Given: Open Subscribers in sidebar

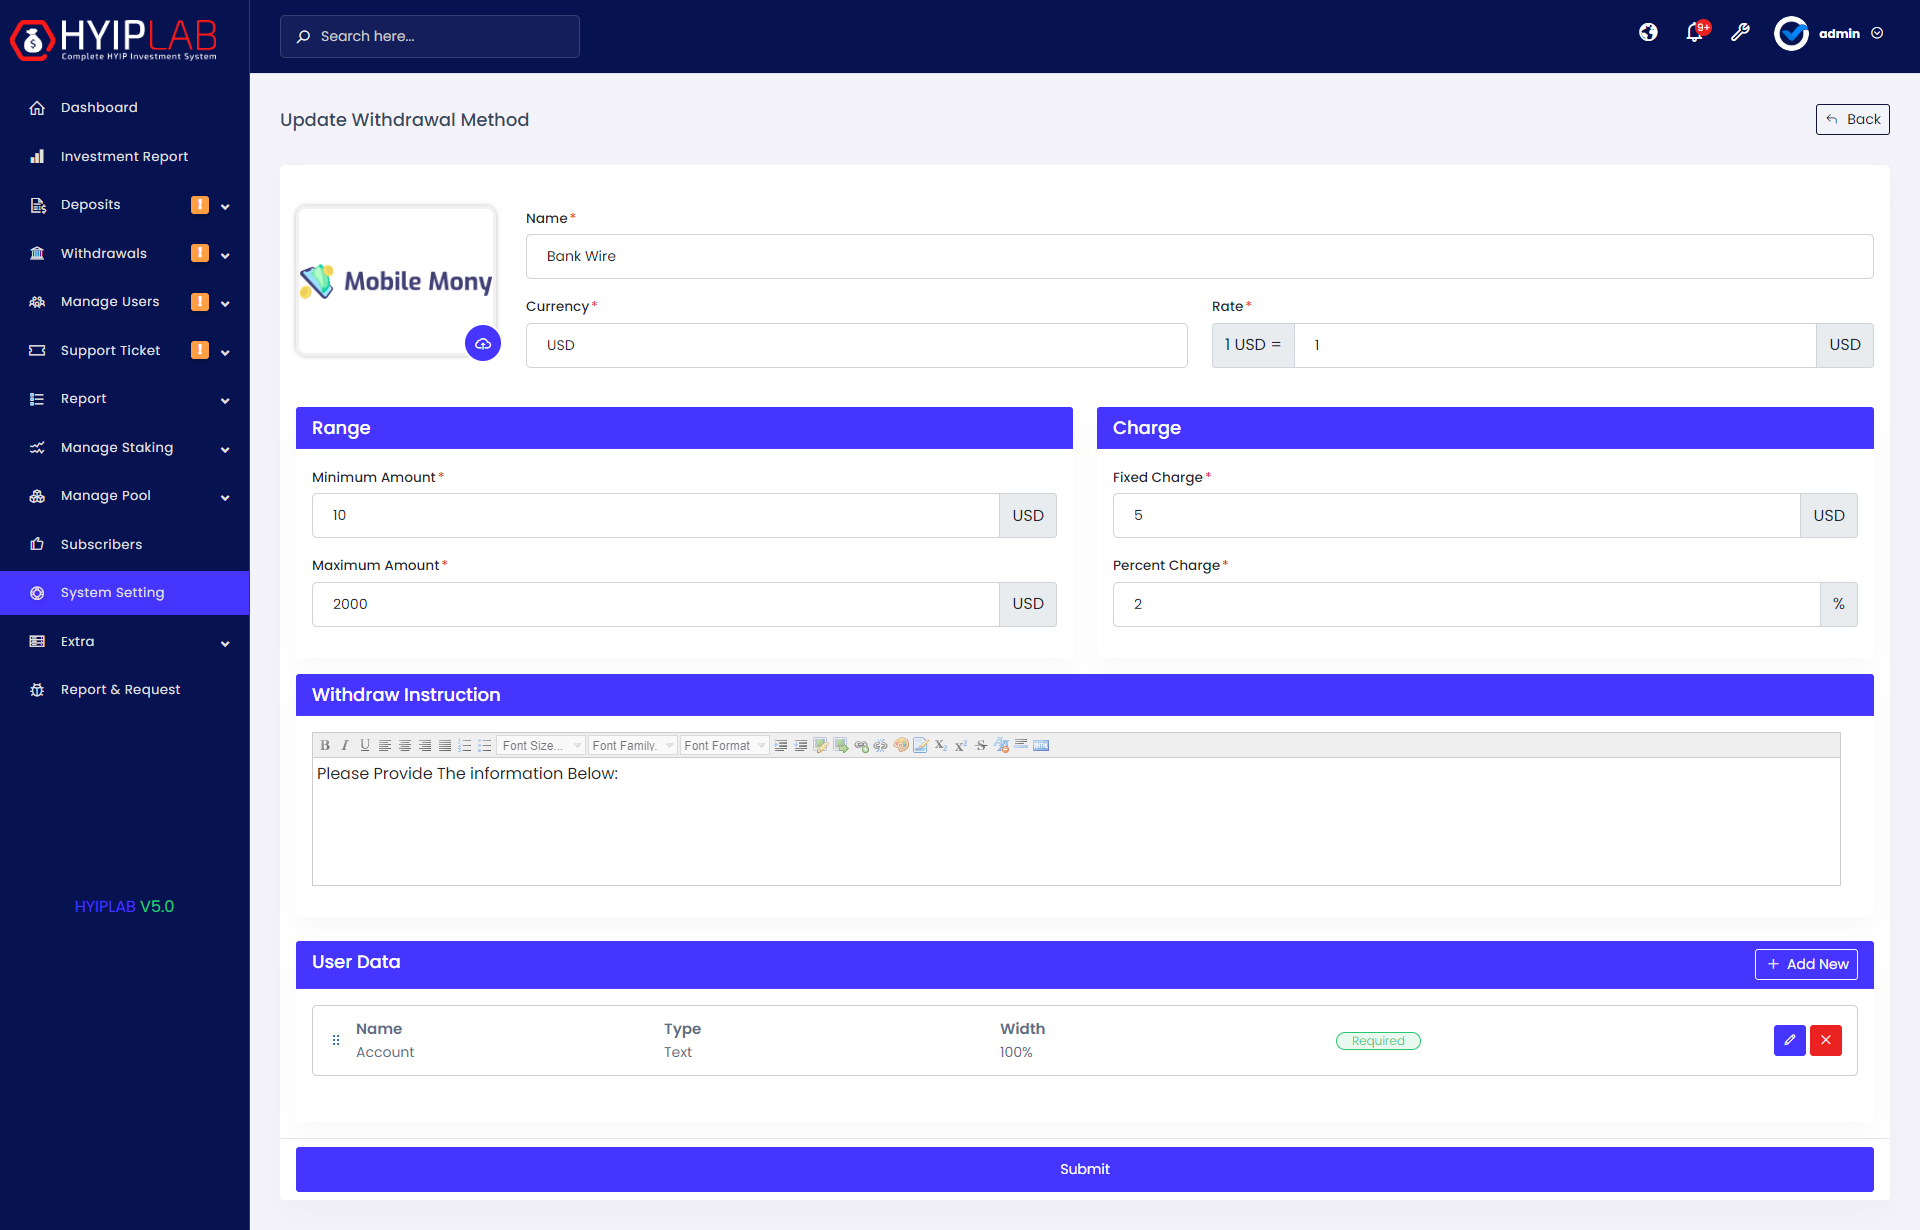Looking at the screenshot, I should pos(125,544).
